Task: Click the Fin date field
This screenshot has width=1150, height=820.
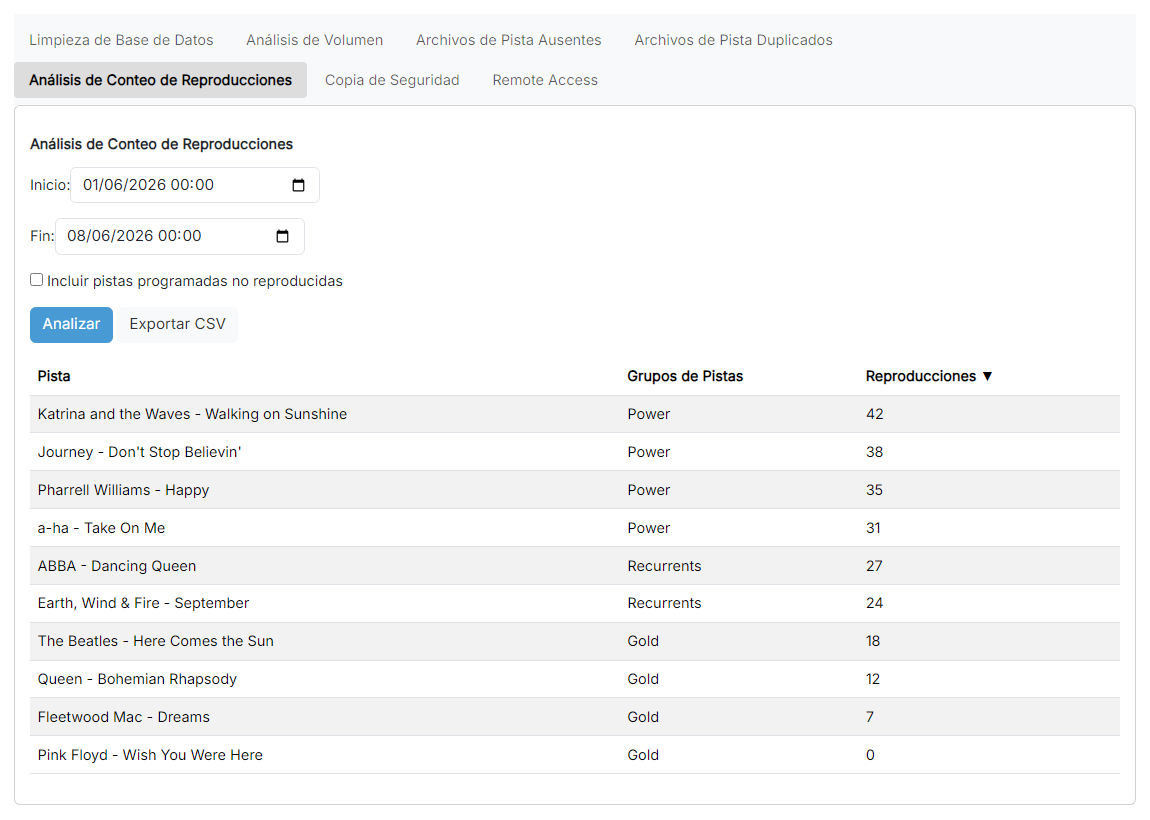Action: [x=180, y=236]
